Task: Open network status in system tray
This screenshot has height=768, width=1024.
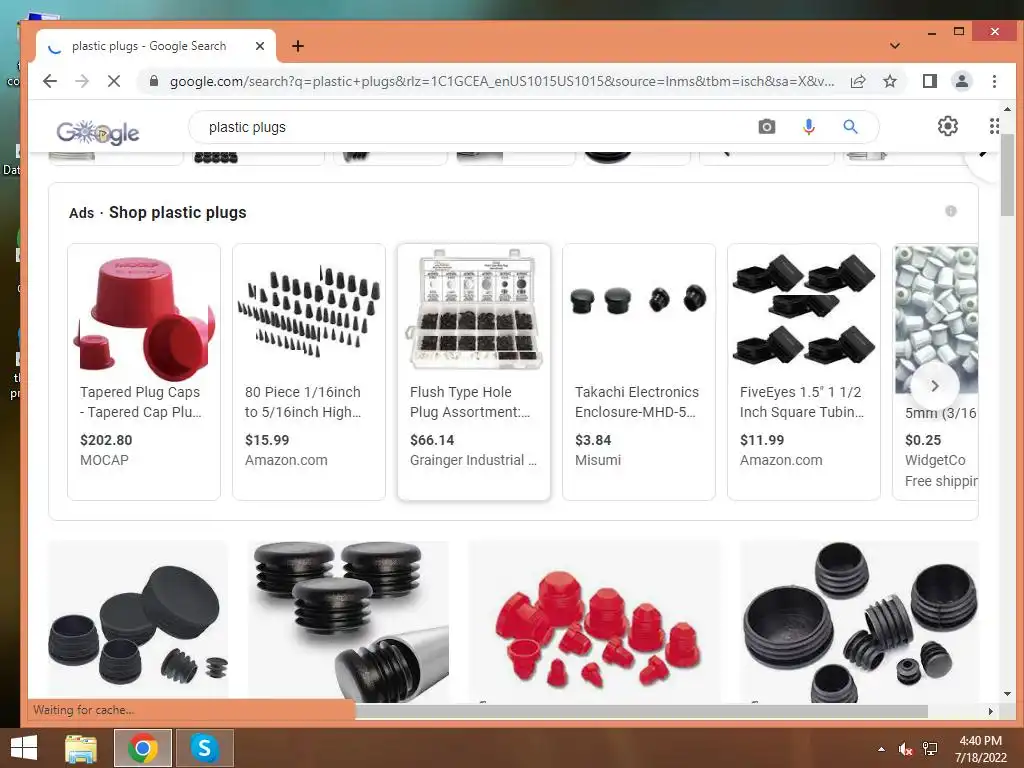Action: point(930,749)
